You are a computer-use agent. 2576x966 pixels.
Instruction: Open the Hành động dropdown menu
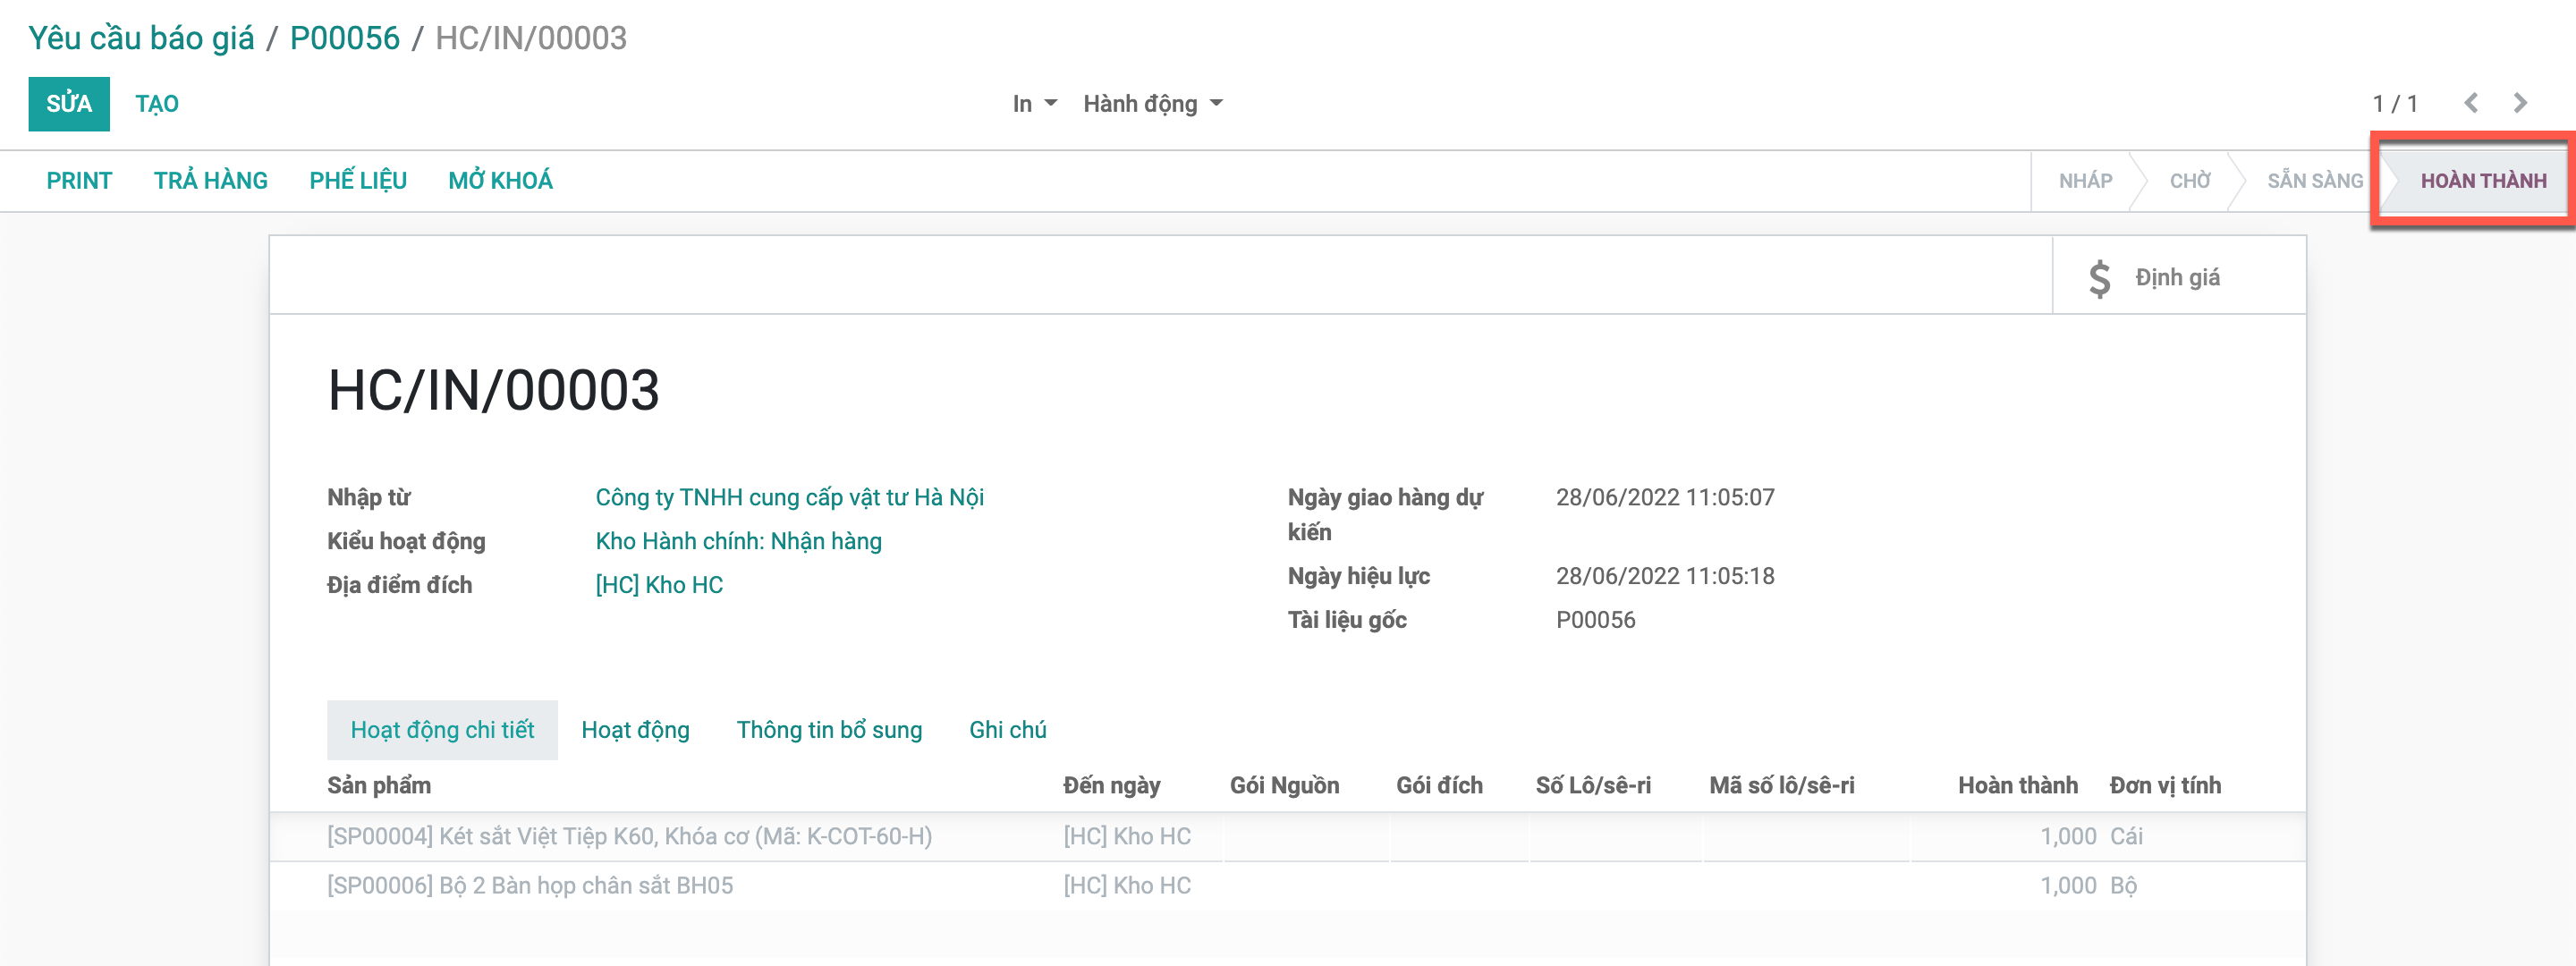point(1152,103)
